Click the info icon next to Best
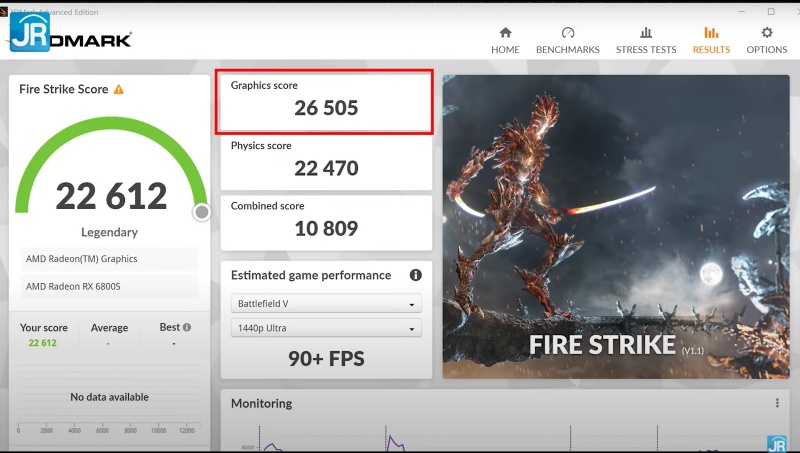This screenshot has width=800, height=453. pyautogui.click(x=187, y=327)
